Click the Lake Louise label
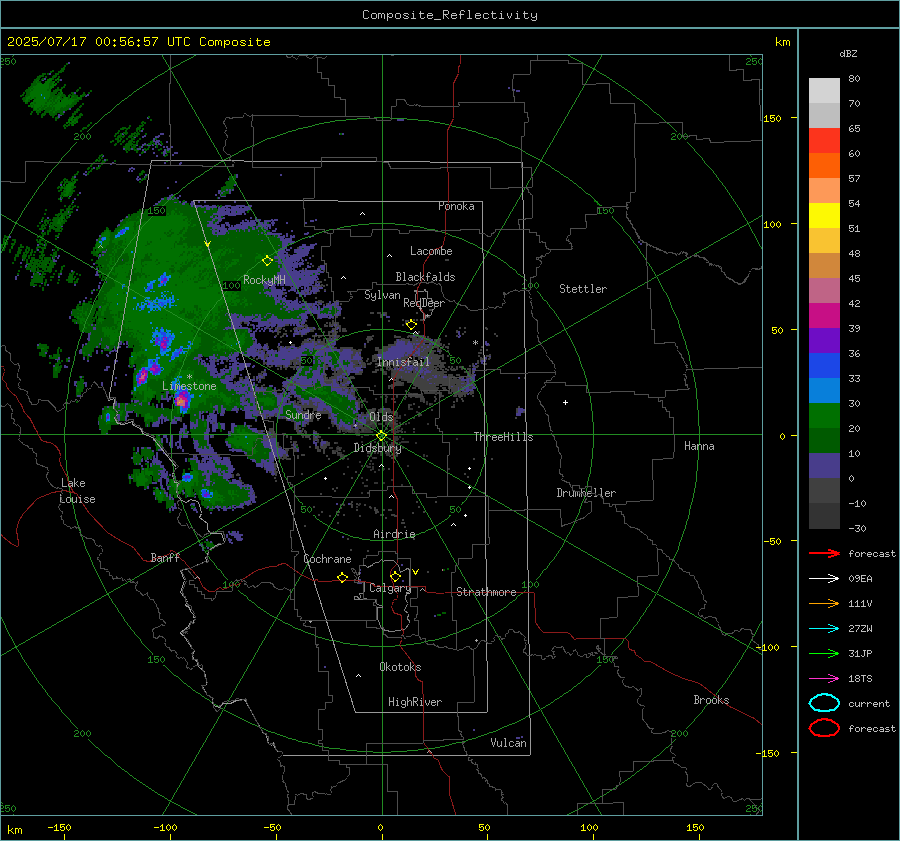 coord(77,491)
